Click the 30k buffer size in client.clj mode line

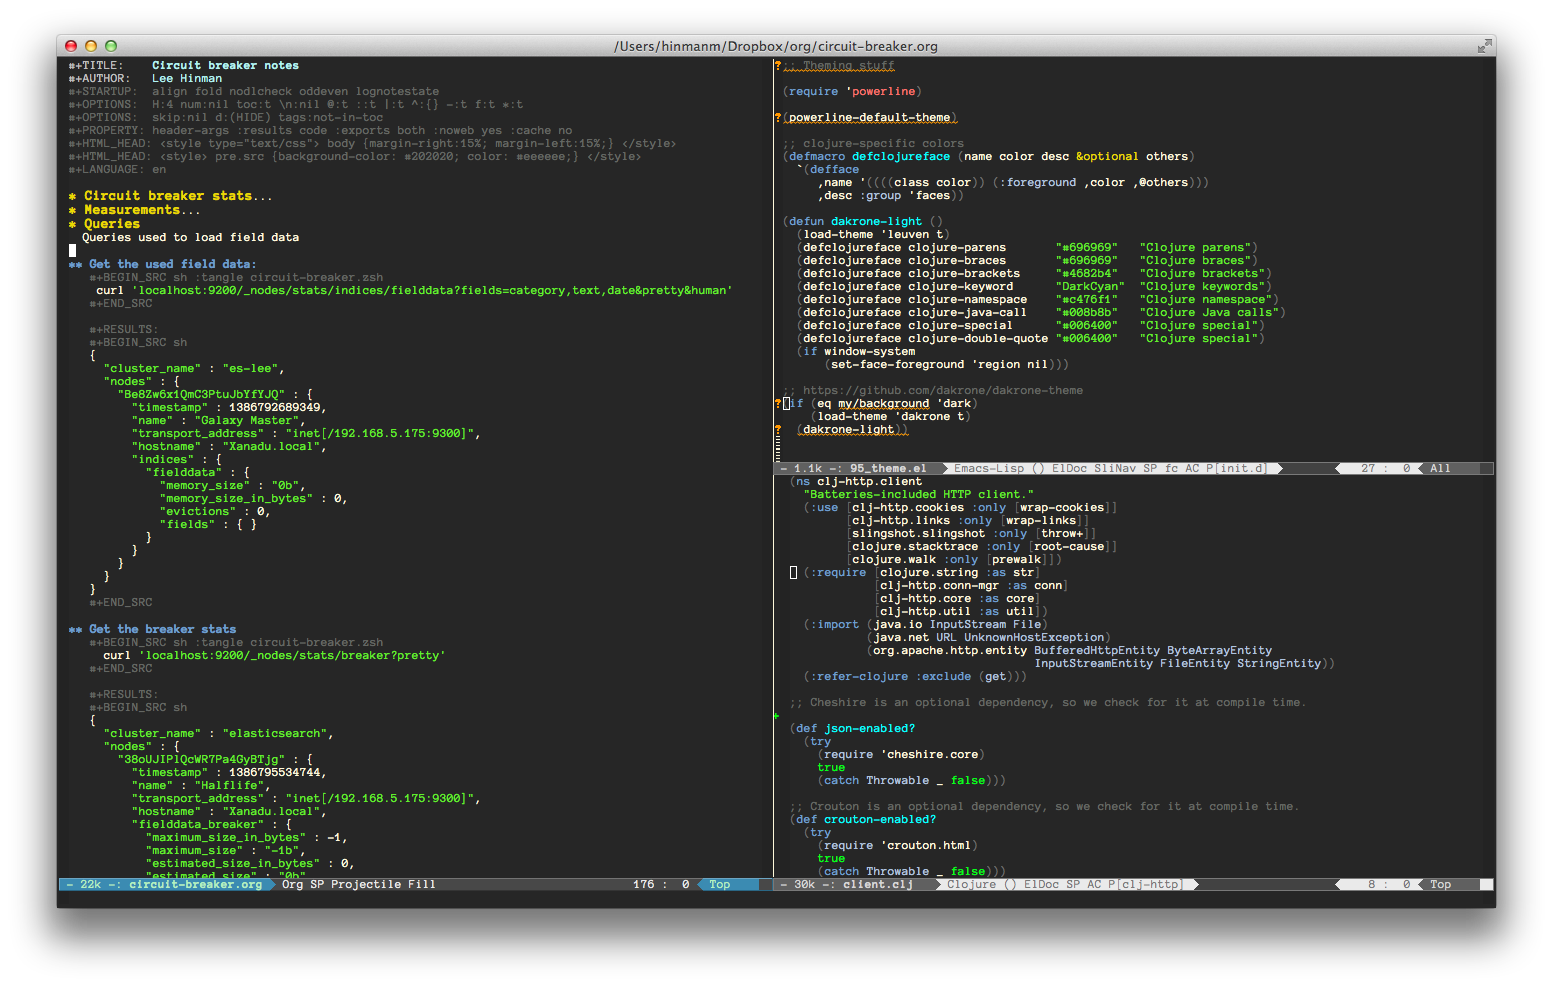[x=805, y=885]
